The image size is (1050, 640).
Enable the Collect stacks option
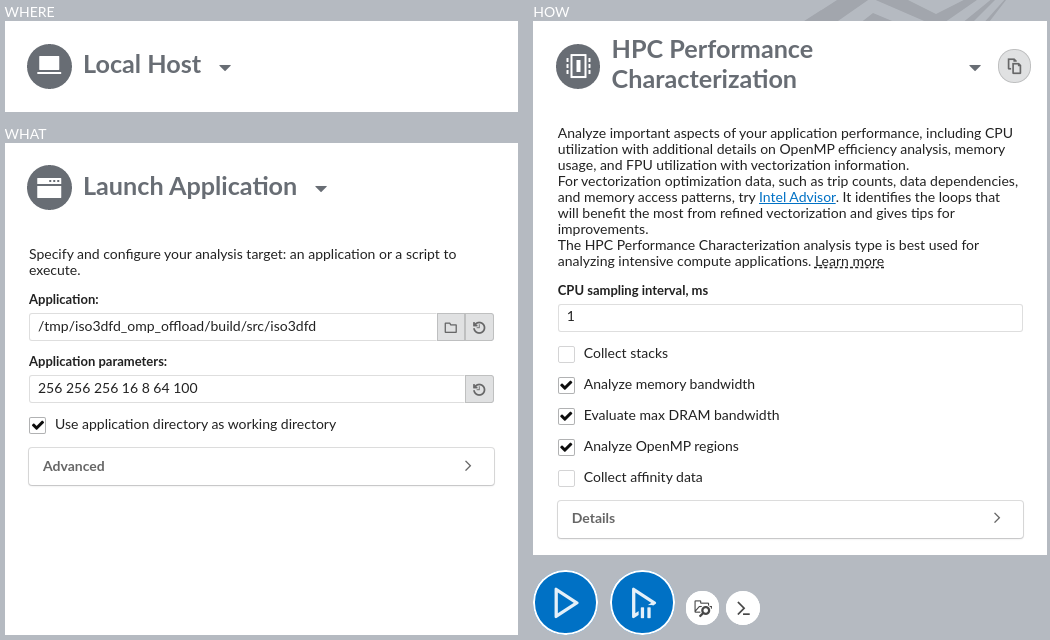pos(566,354)
